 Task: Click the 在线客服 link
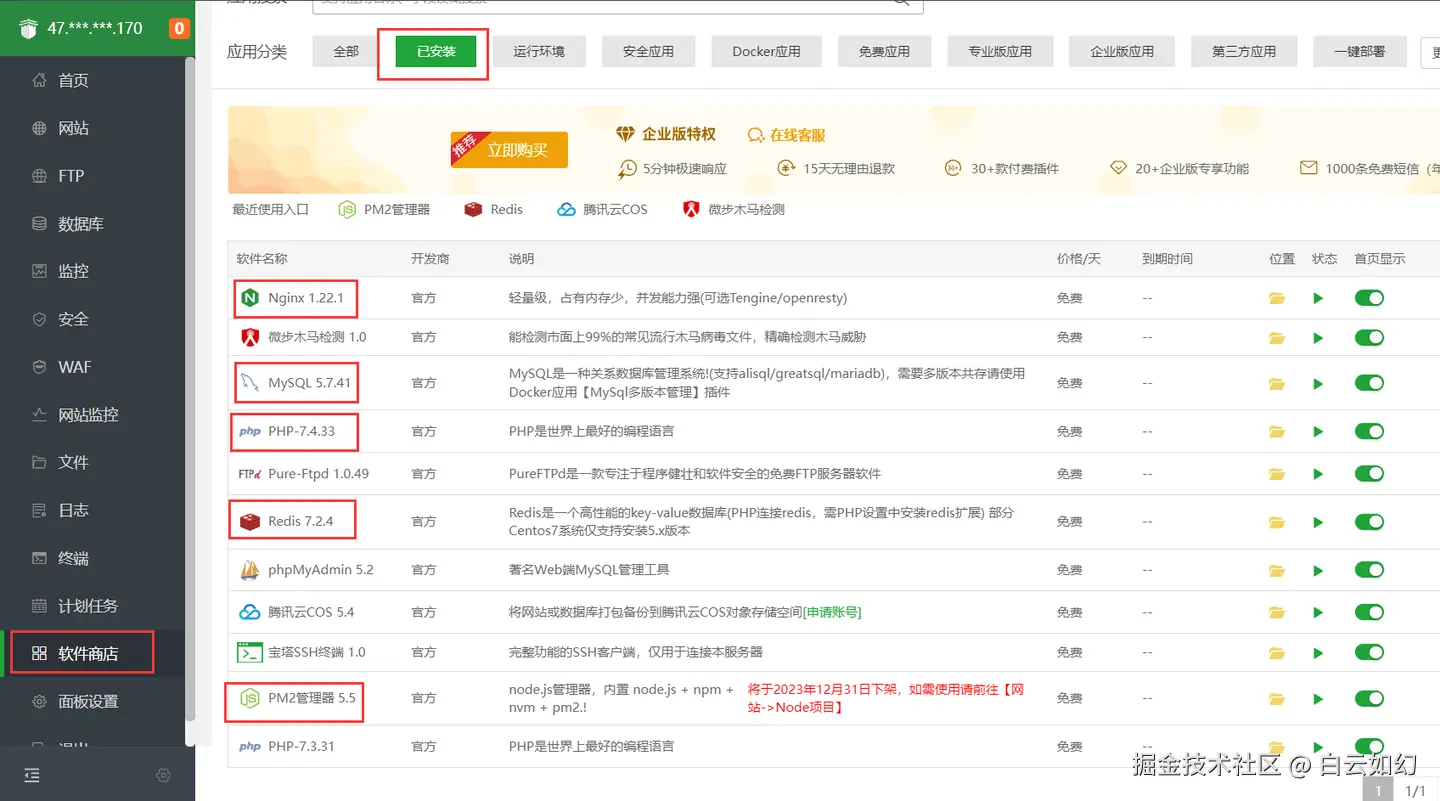point(787,135)
